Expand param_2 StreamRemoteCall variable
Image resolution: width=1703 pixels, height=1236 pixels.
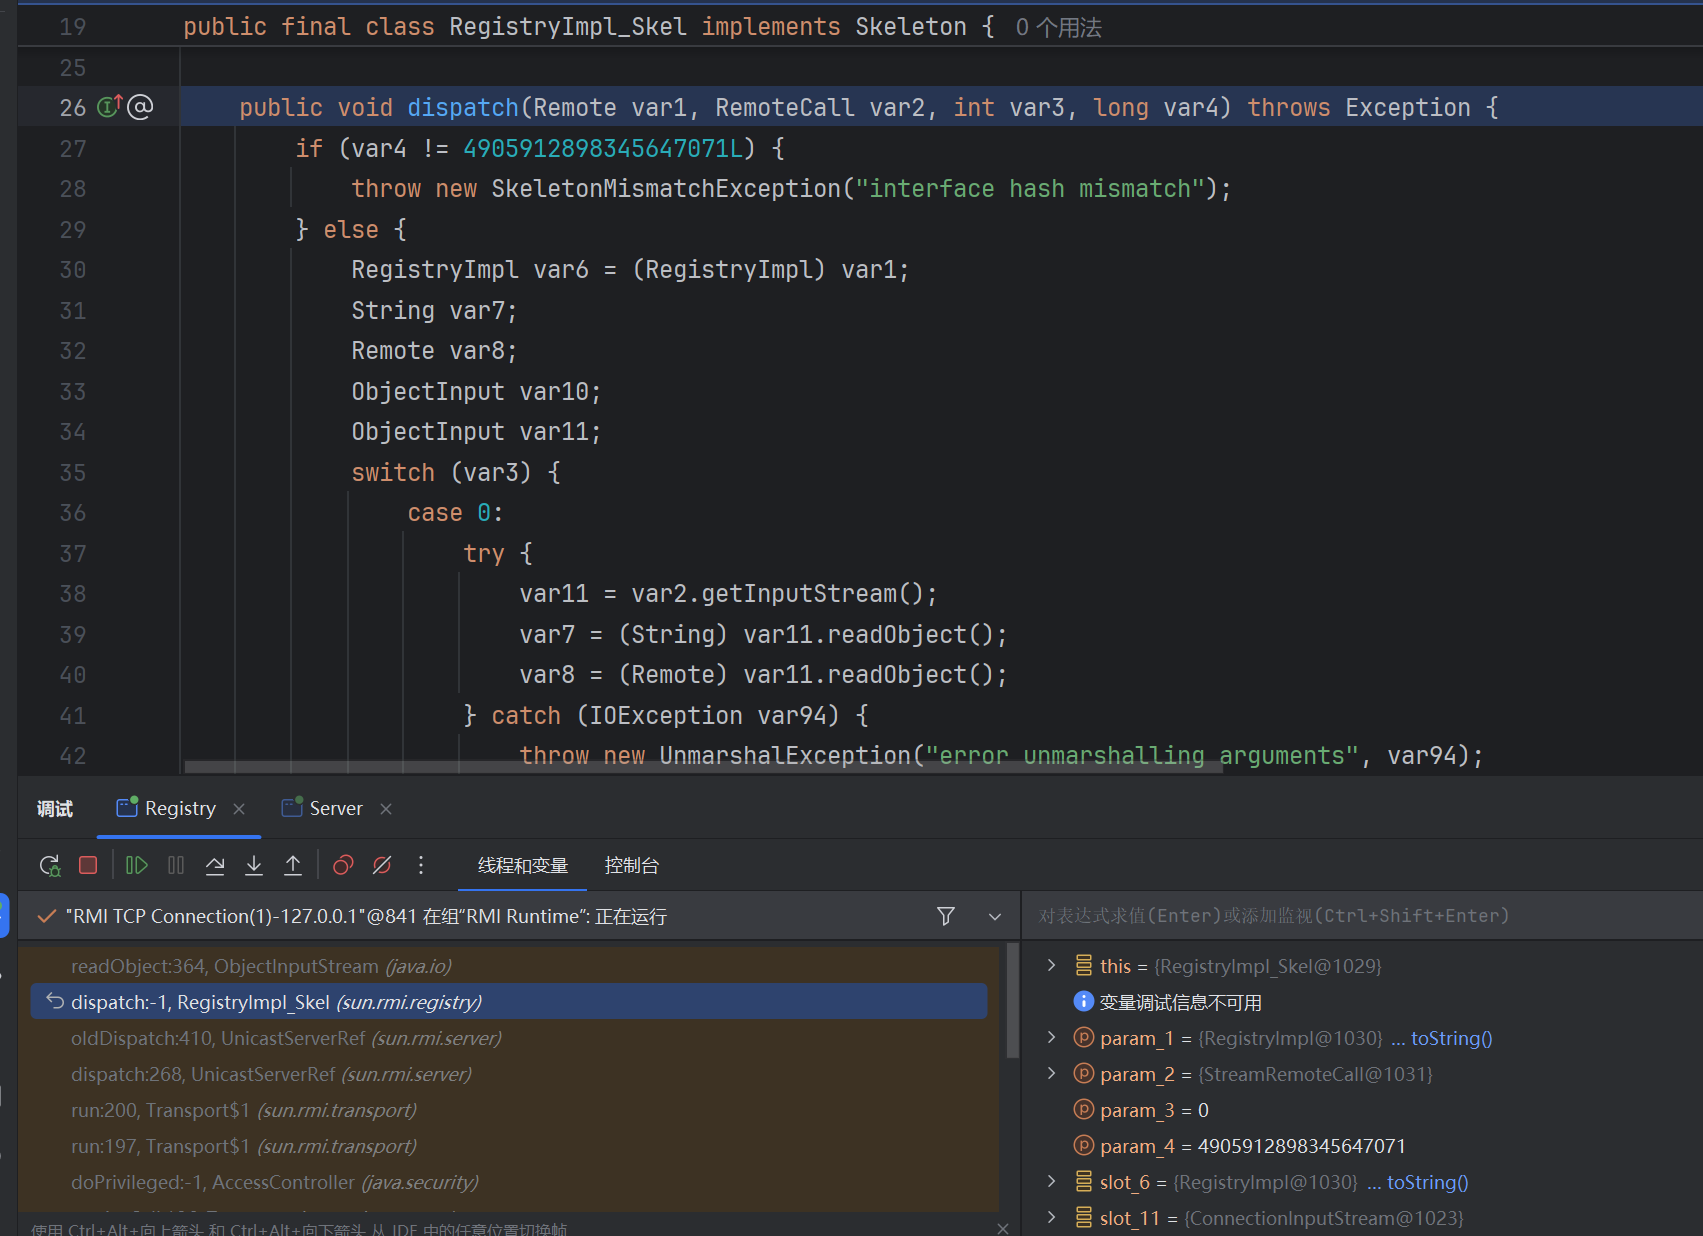(1051, 1073)
